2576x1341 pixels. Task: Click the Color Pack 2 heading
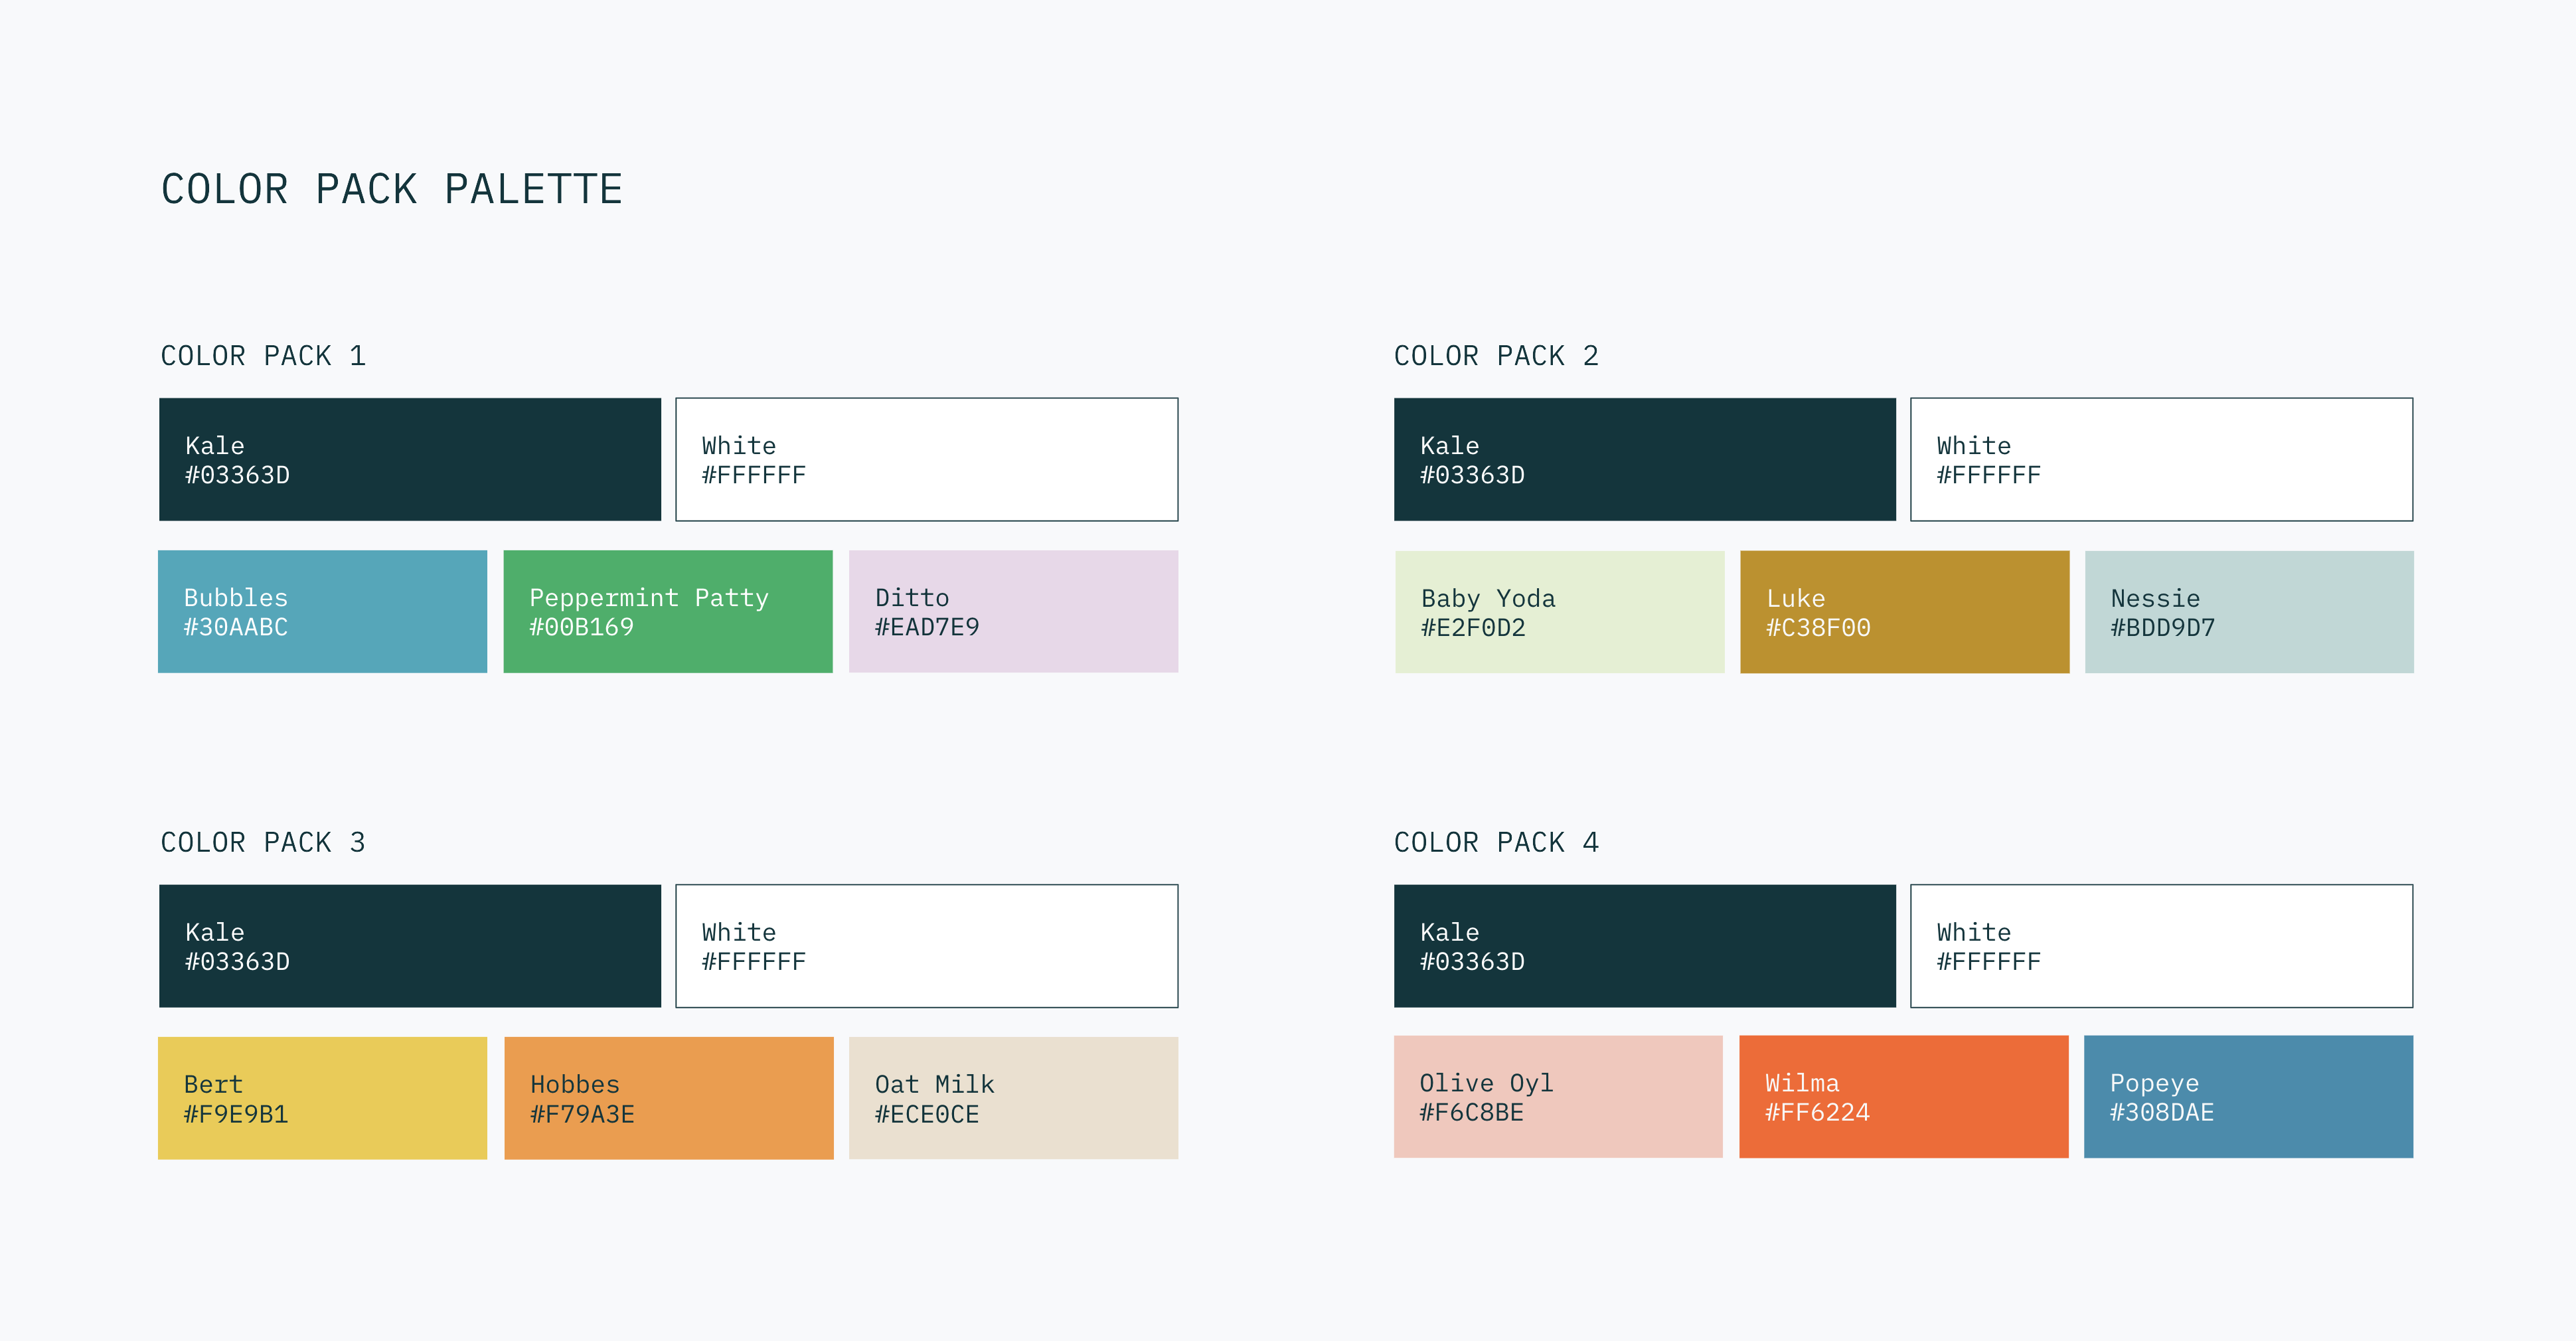[1496, 355]
